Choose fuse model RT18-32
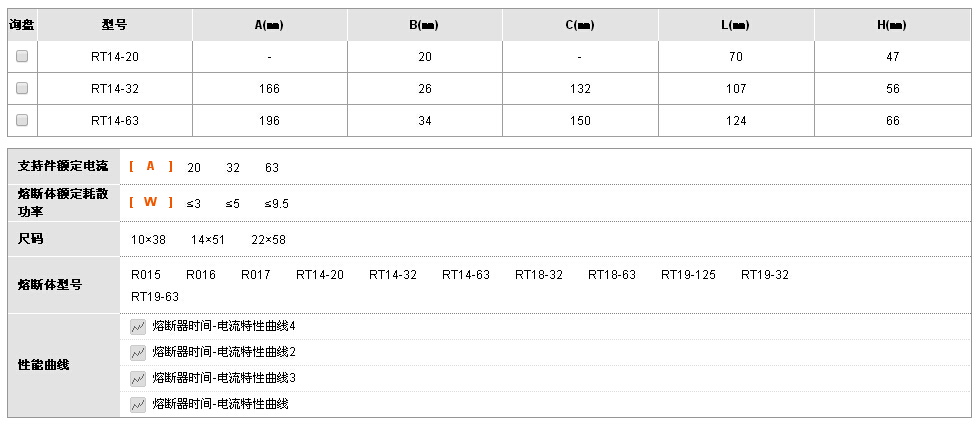 [x=538, y=274]
